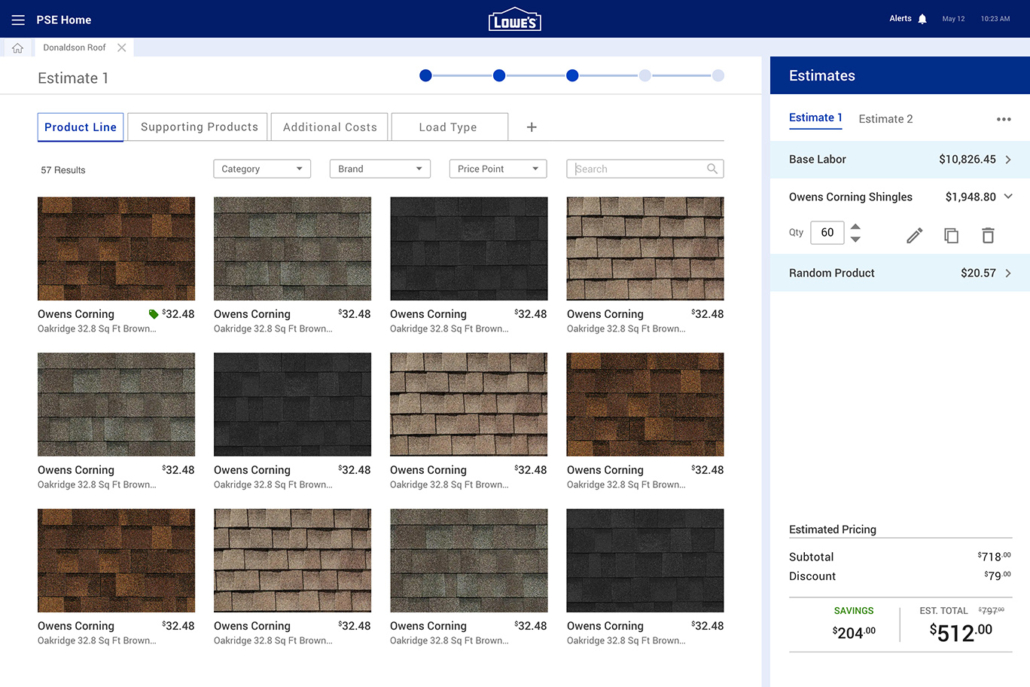Viewport: 1030px width, 687px height.
Task: Click the search magnifier icon
Action: [x=712, y=169]
